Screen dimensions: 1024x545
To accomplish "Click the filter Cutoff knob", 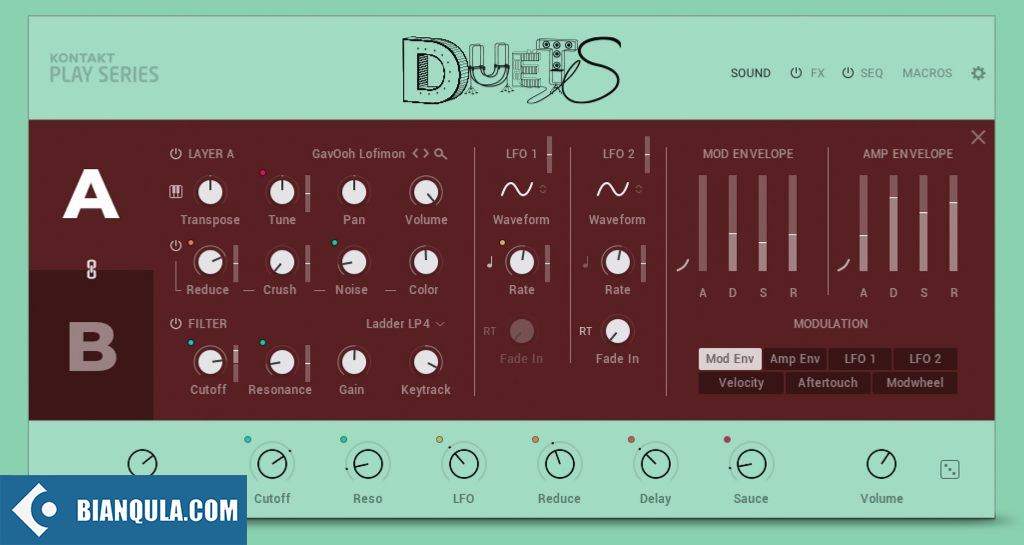I will [210, 362].
